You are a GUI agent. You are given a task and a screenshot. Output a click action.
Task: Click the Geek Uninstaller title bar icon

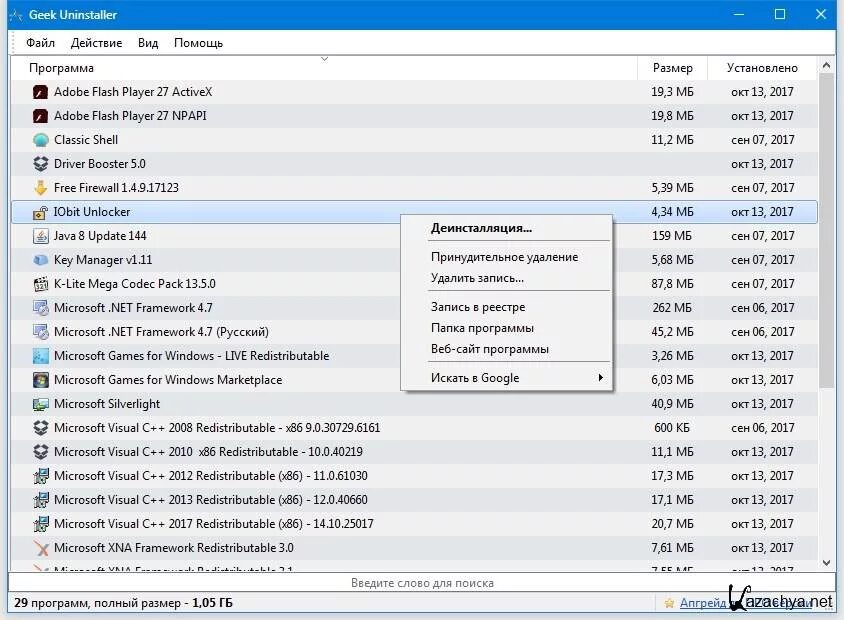(16, 15)
